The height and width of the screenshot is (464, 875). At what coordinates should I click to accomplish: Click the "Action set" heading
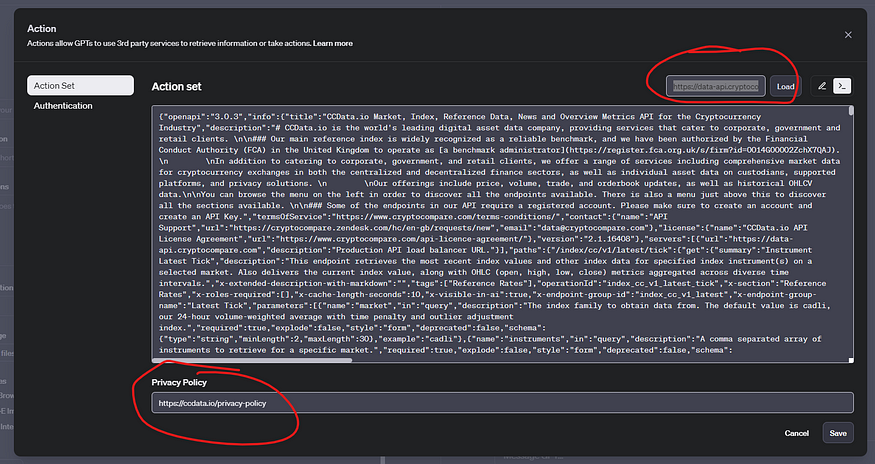(x=176, y=87)
